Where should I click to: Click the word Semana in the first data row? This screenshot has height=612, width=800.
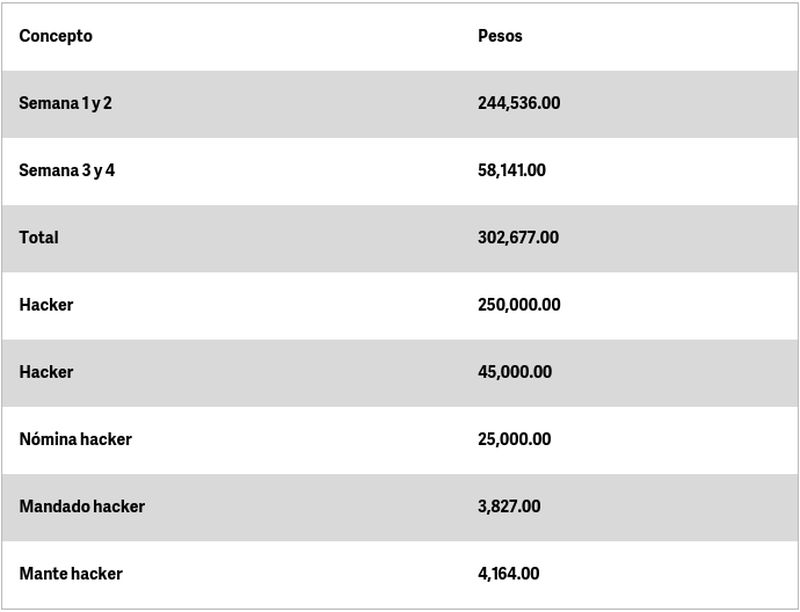tap(47, 103)
